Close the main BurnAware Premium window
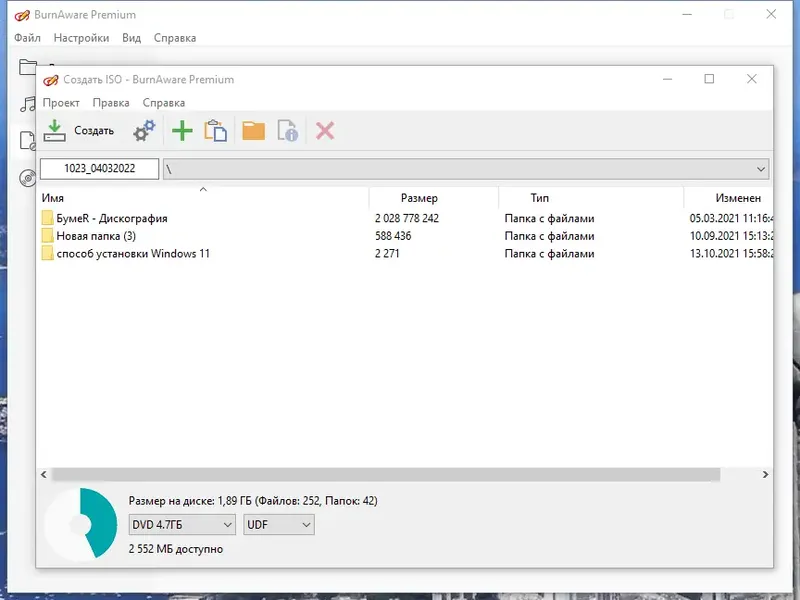800x600 pixels. 771,14
